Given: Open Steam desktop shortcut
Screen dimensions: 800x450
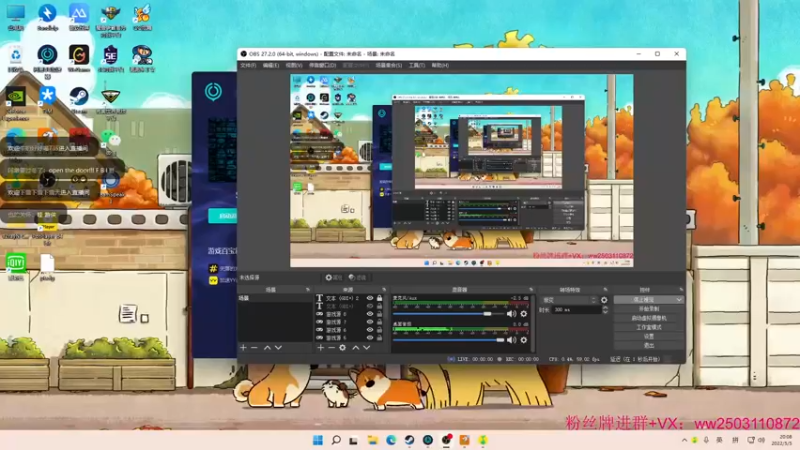Looking at the screenshot, I should pyautogui.click(x=79, y=100).
